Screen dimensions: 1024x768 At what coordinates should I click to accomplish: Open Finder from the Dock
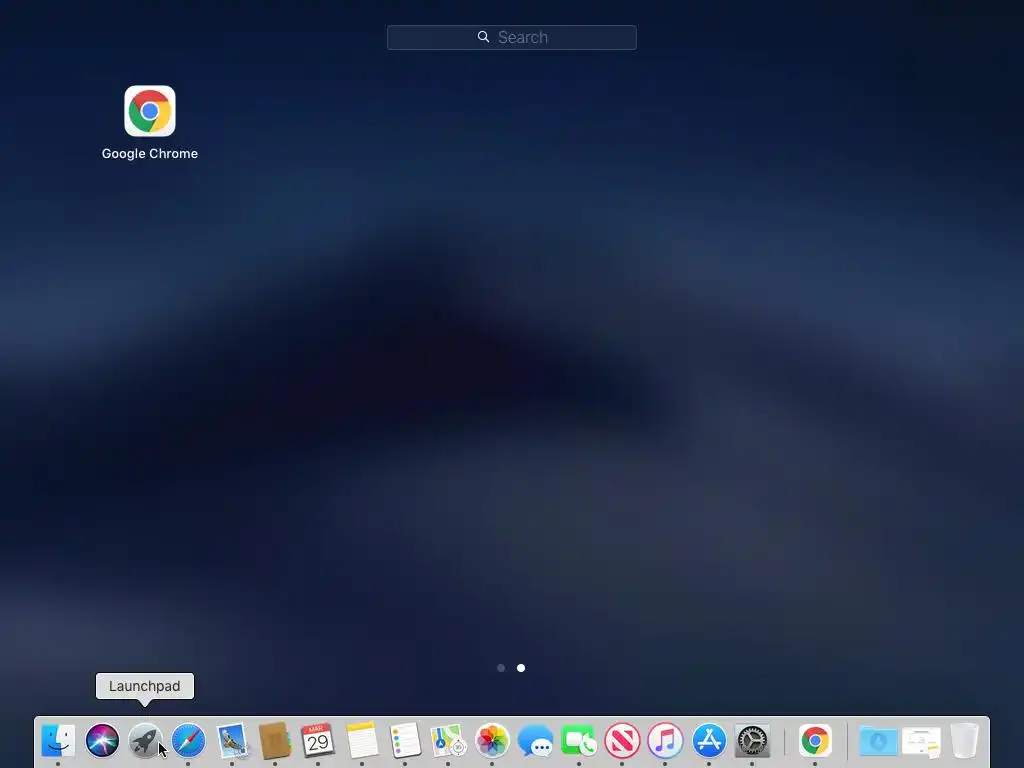pyautogui.click(x=58, y=741)
